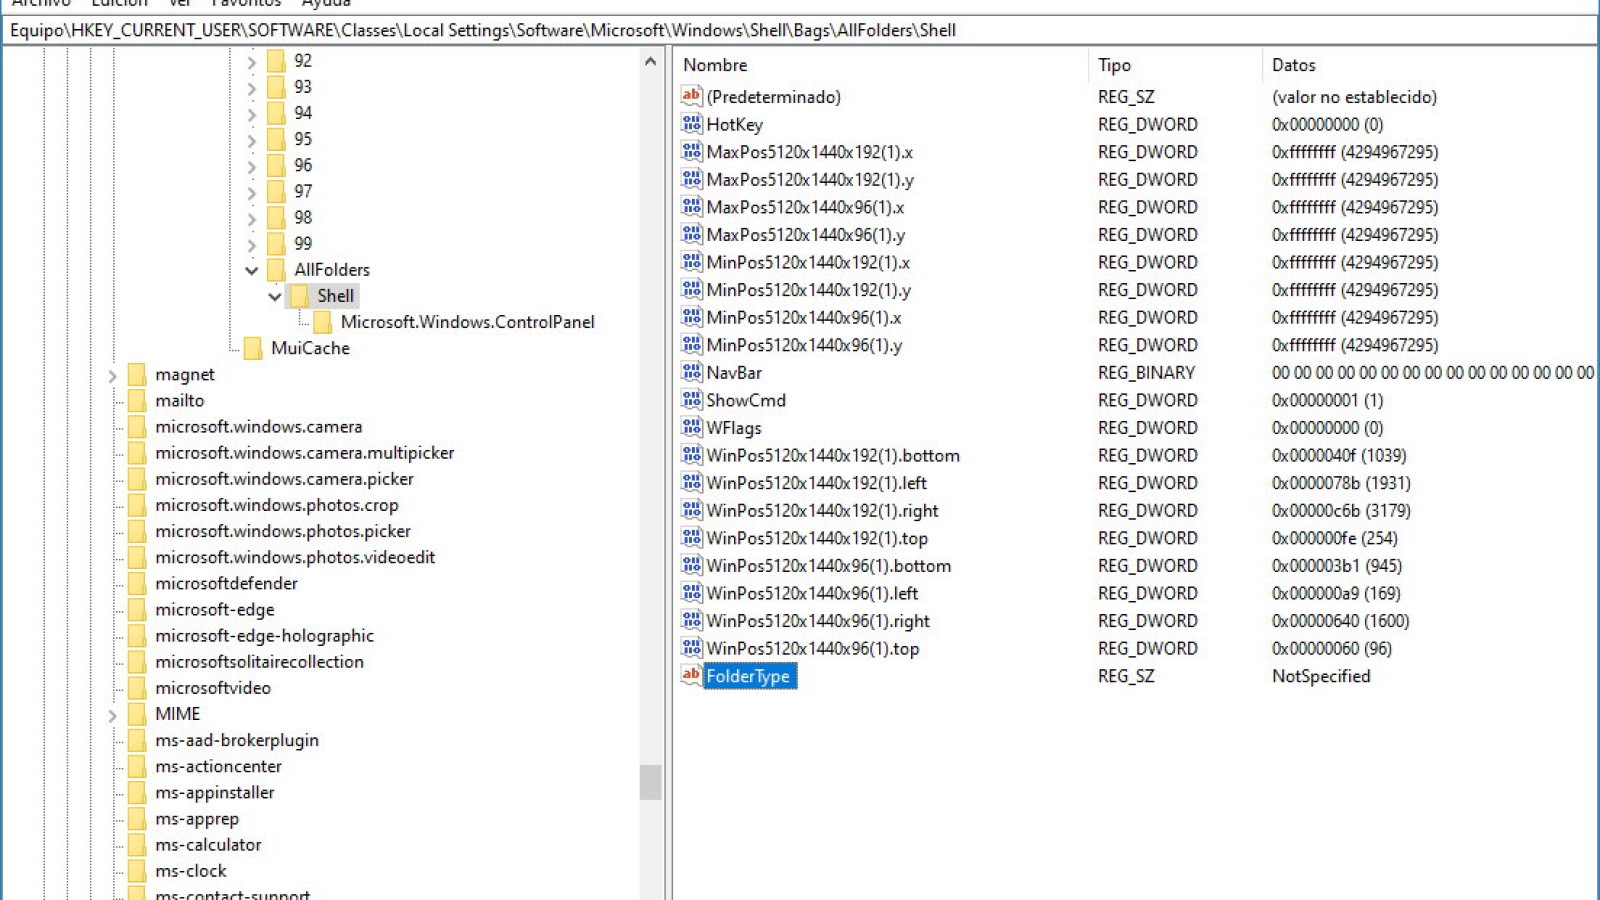Image resolution: width=1600 pixels, height=900 pixels.
Task: Select the ms-apprep key
Action: click(197, 818)
